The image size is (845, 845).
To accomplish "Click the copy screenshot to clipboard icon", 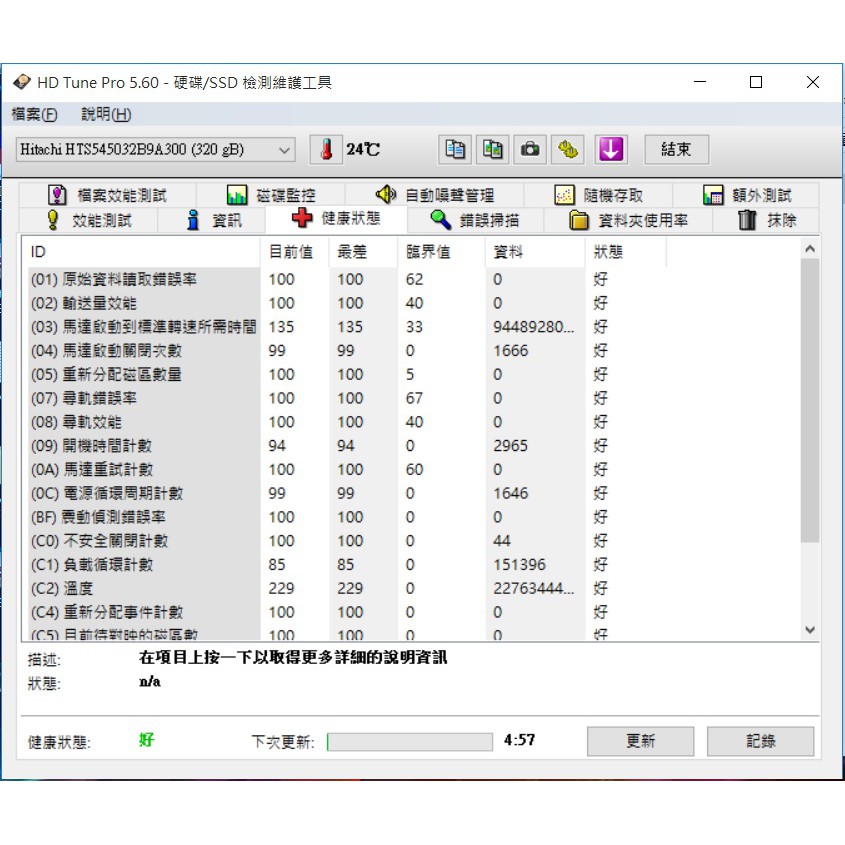I will pos(493,150).
